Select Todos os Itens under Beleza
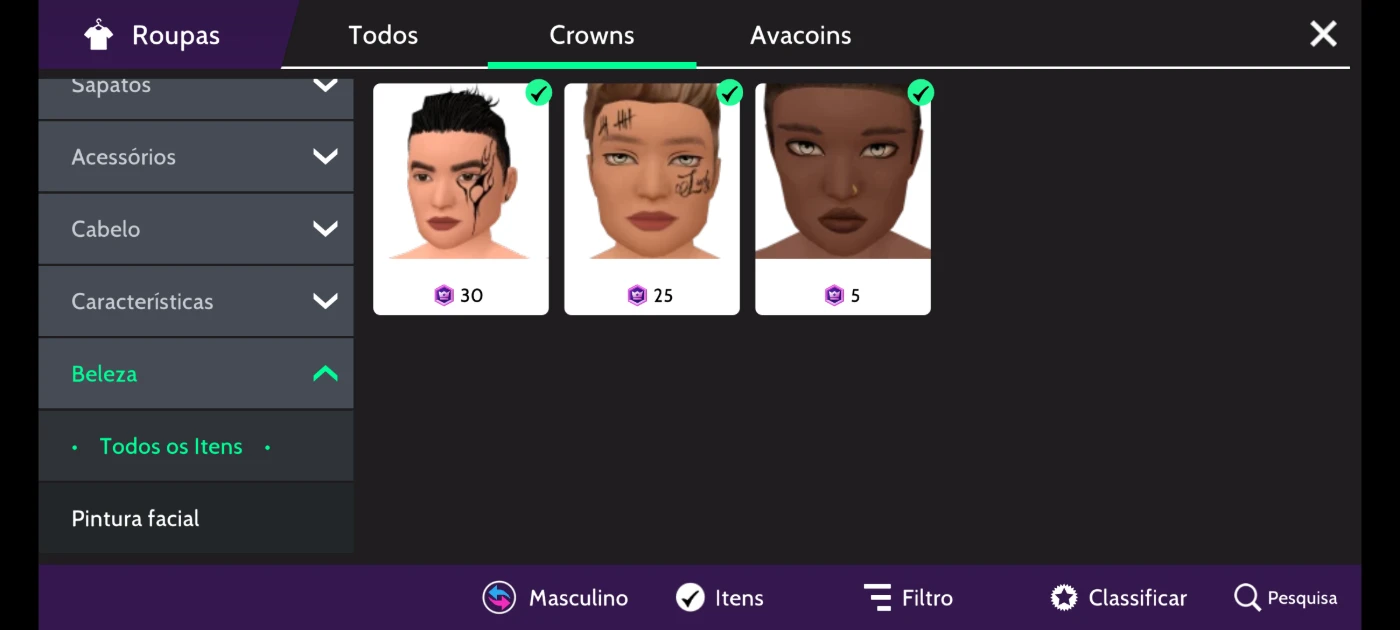This screenshot has width=1400, height=630. [x=171, y=446]
